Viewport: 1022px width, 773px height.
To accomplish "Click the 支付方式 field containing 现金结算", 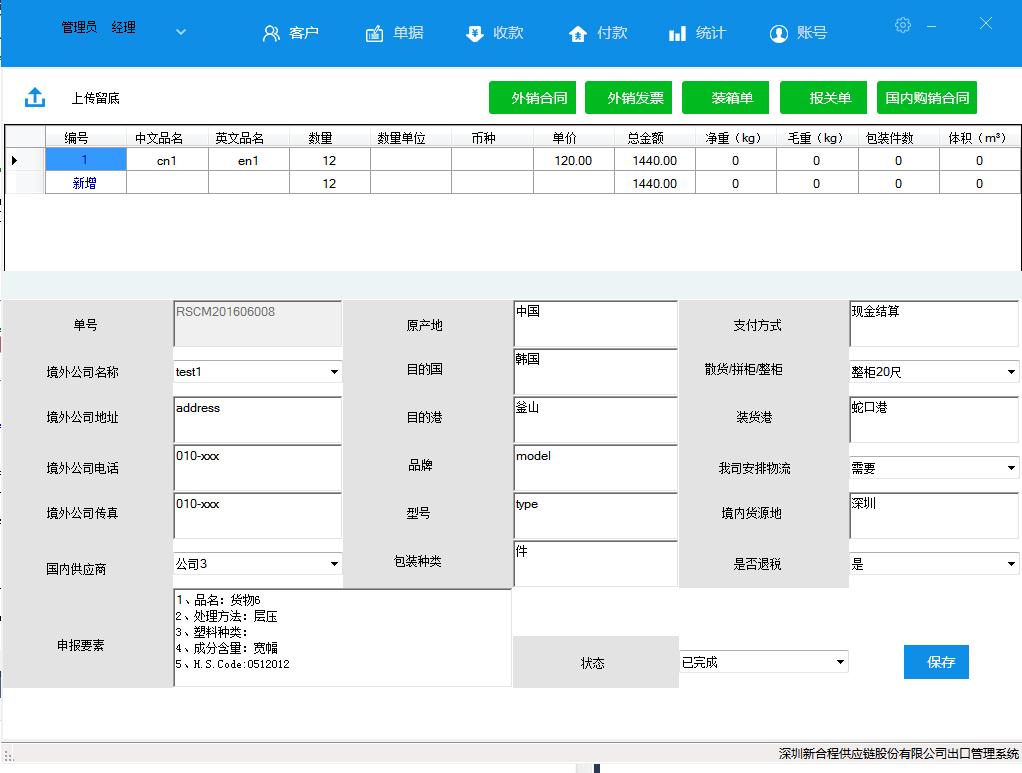I will point(934,324).
